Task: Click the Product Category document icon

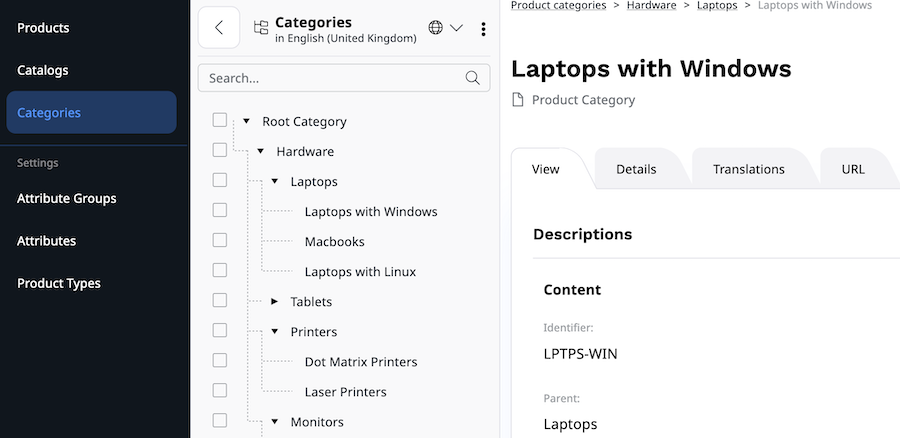Action: coord(517,100)
